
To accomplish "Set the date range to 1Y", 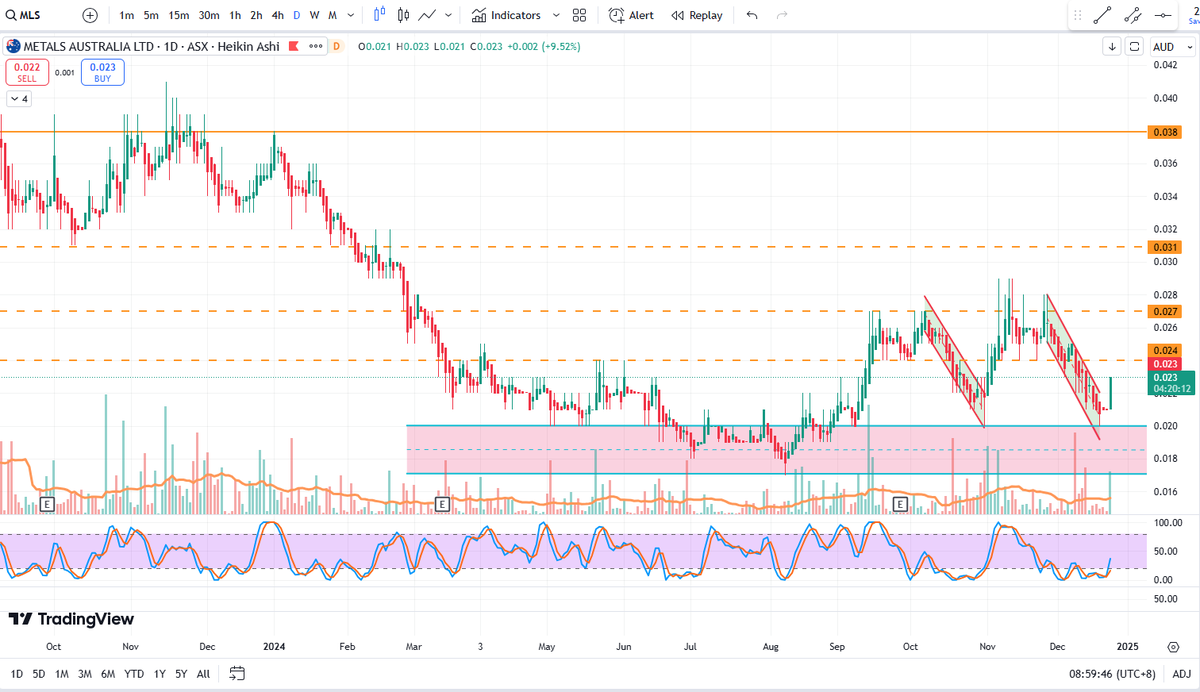I will coord(160,673).
